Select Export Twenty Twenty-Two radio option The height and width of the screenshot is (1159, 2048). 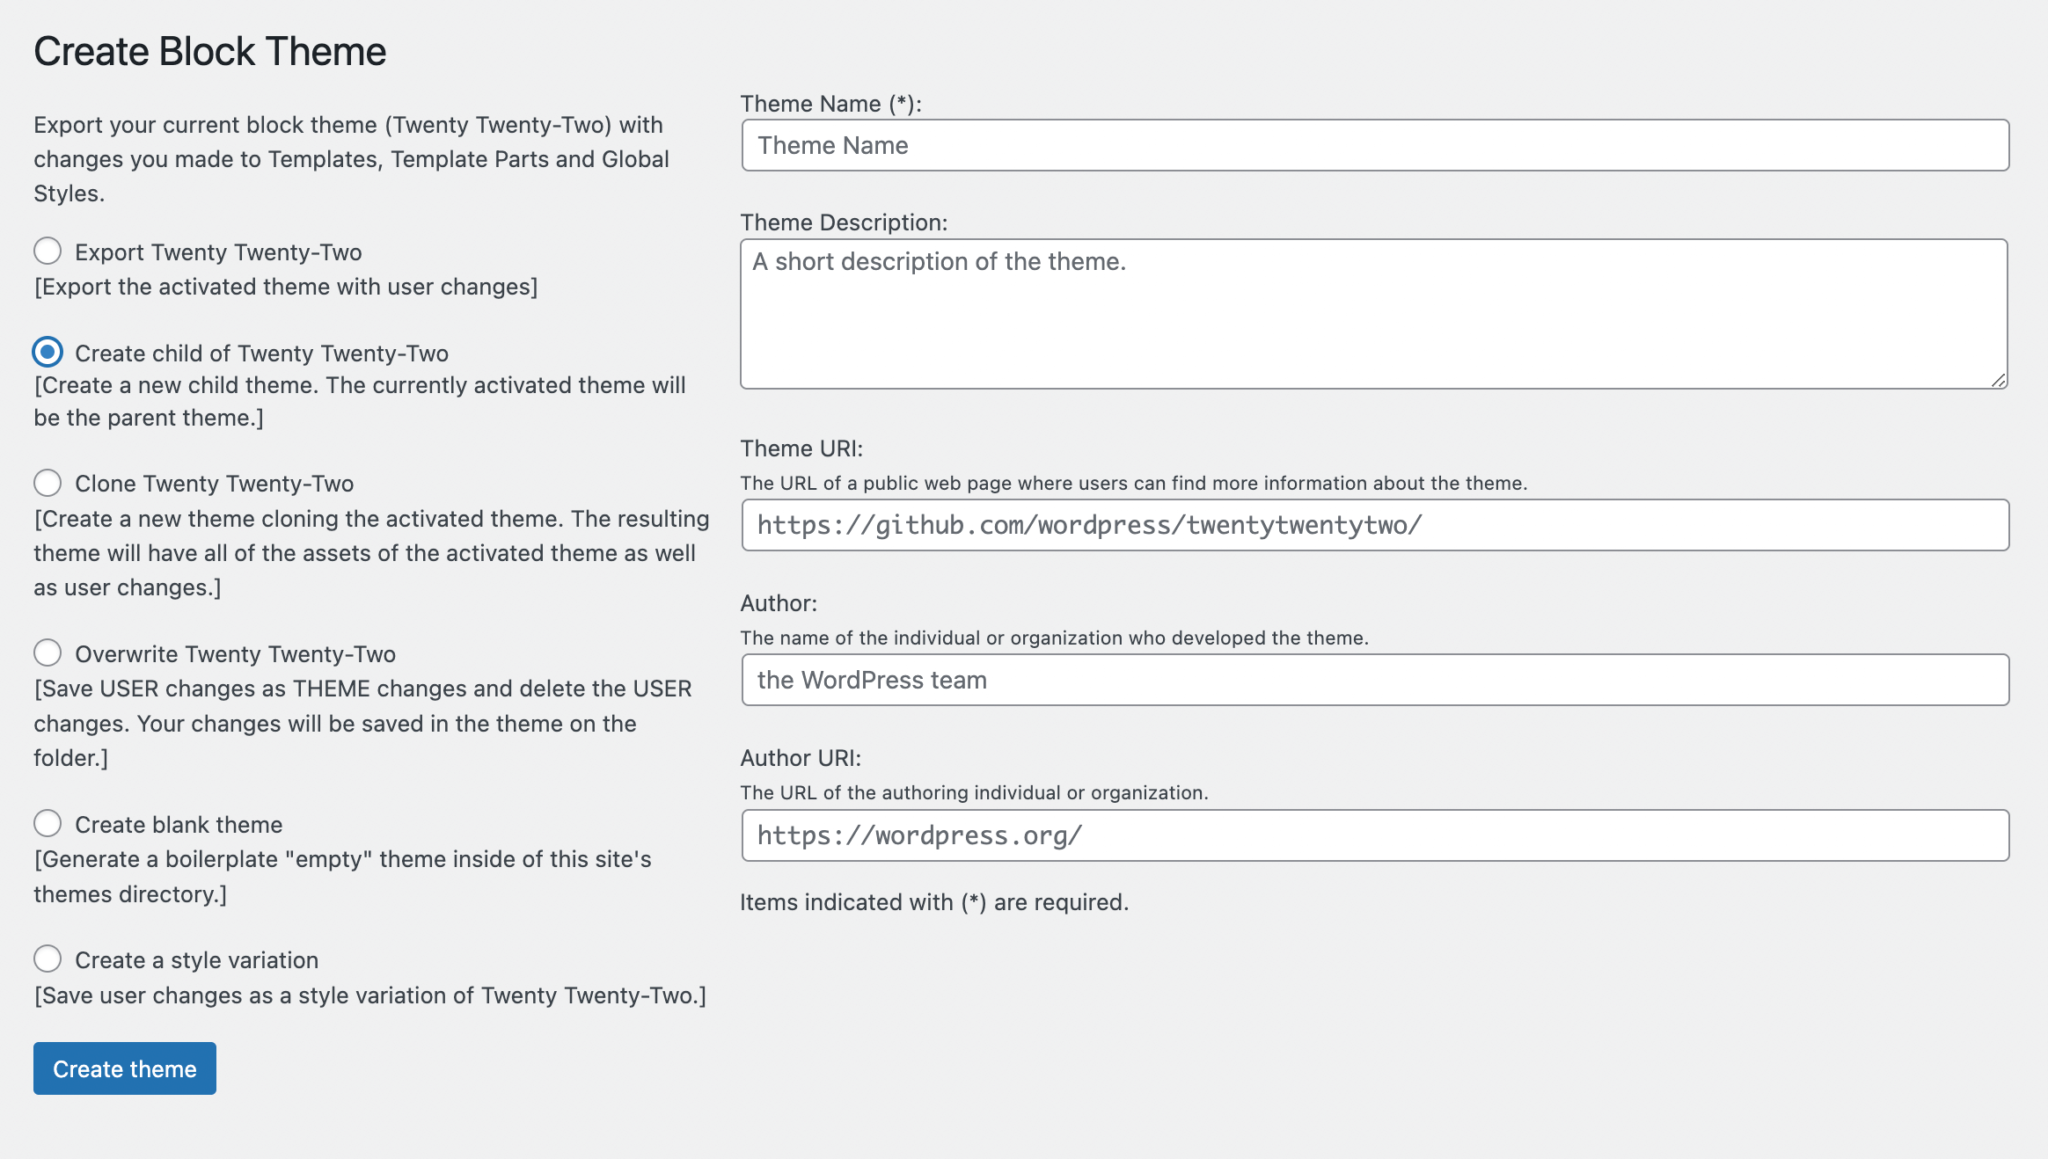coord(47,251)
